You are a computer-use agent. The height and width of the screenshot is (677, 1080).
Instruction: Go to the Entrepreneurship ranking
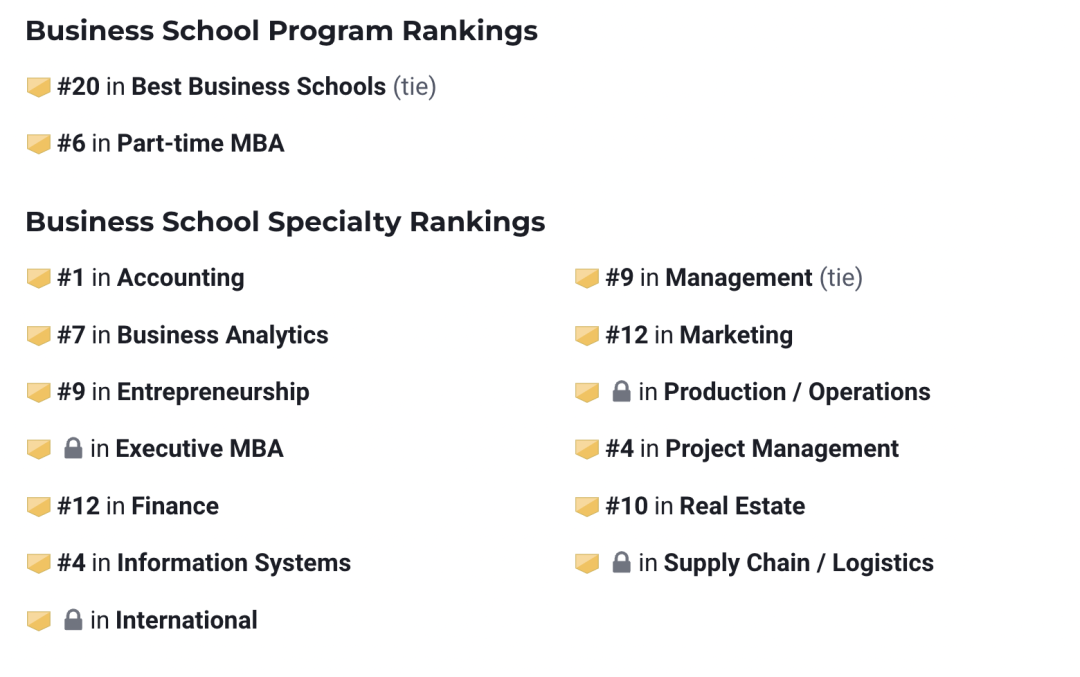coord(213,392)
